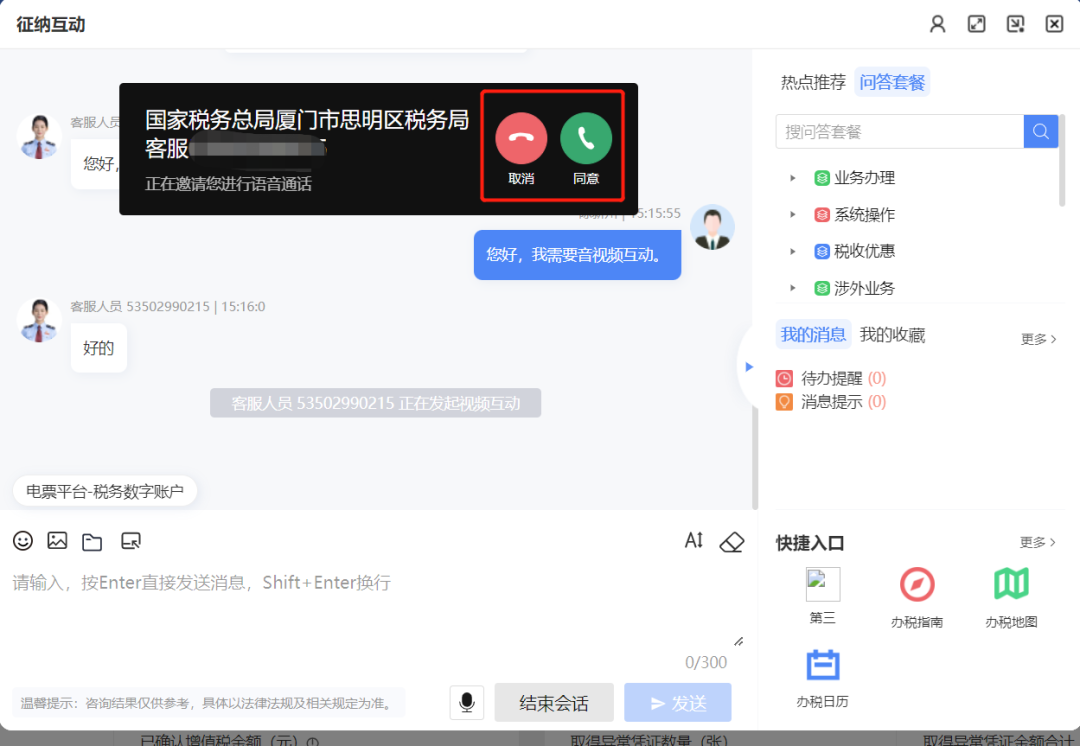This screenshot has height=746, width=1080.
Task: Focus the 搜问答套餐 search field
Action: [x=900, y=131]
